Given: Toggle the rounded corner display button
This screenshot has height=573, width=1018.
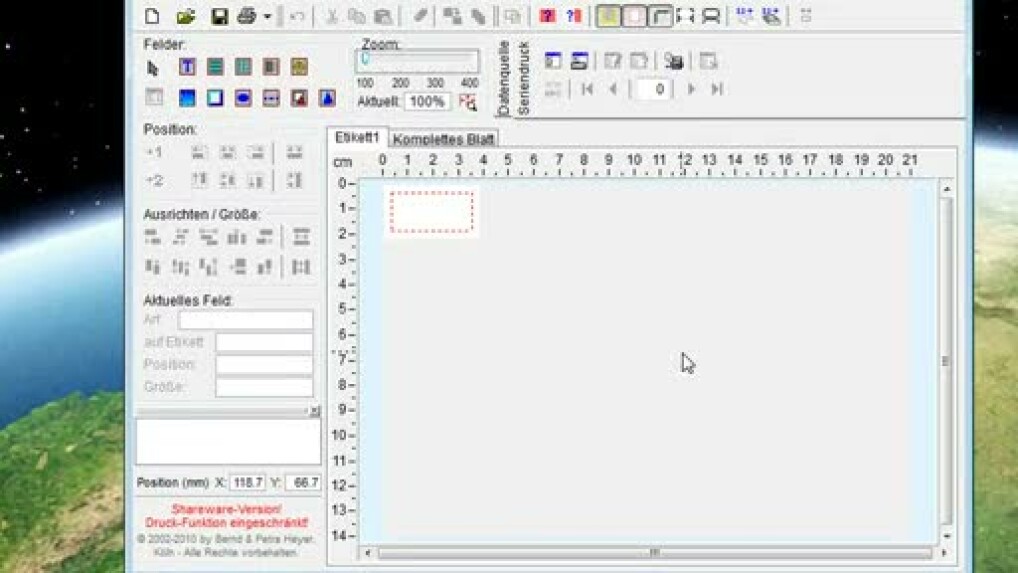Looking at the screenshot, I should pyautogui.click(x=660, y=16).
